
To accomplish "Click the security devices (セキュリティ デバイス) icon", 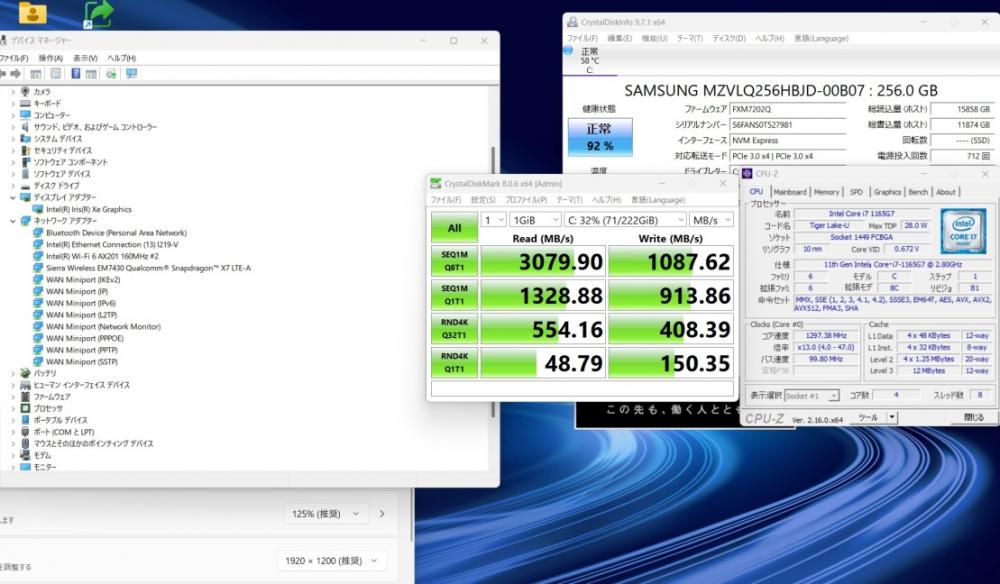I will tap(26, 150).
